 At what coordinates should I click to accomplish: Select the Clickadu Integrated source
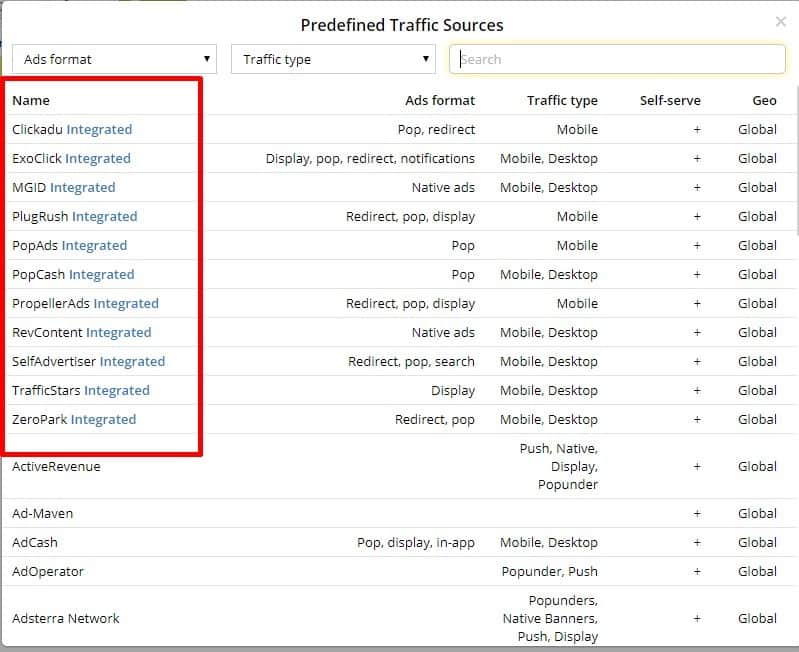[72, 129]
